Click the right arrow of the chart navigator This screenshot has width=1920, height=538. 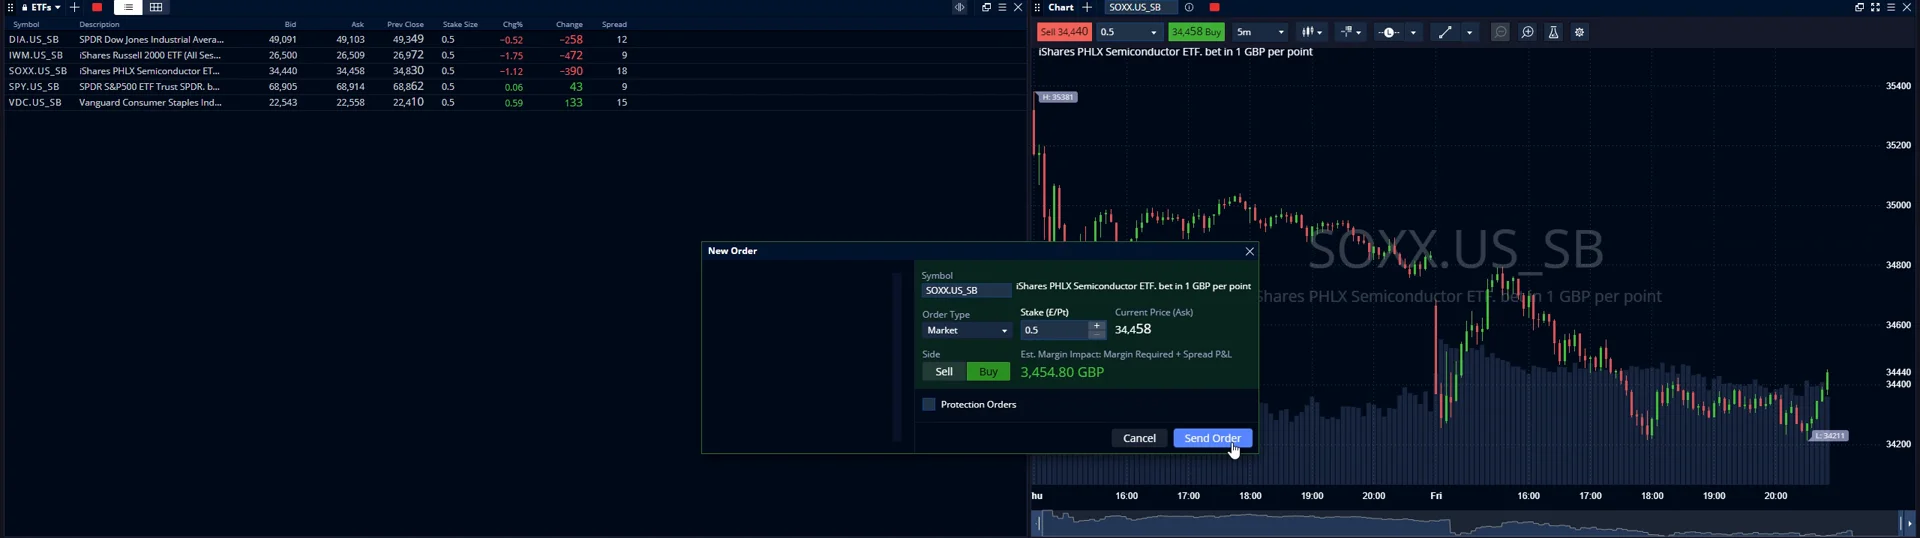click(x=1910, y=523)
